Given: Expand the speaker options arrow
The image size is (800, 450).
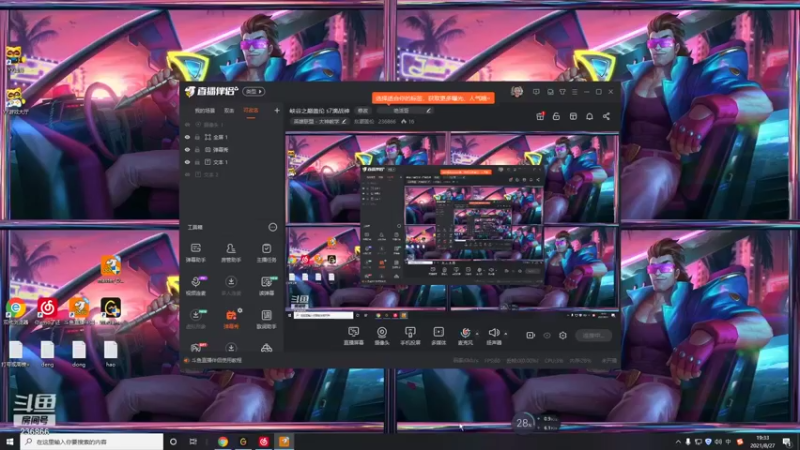Looking at the screenshot, I should 506,334.
